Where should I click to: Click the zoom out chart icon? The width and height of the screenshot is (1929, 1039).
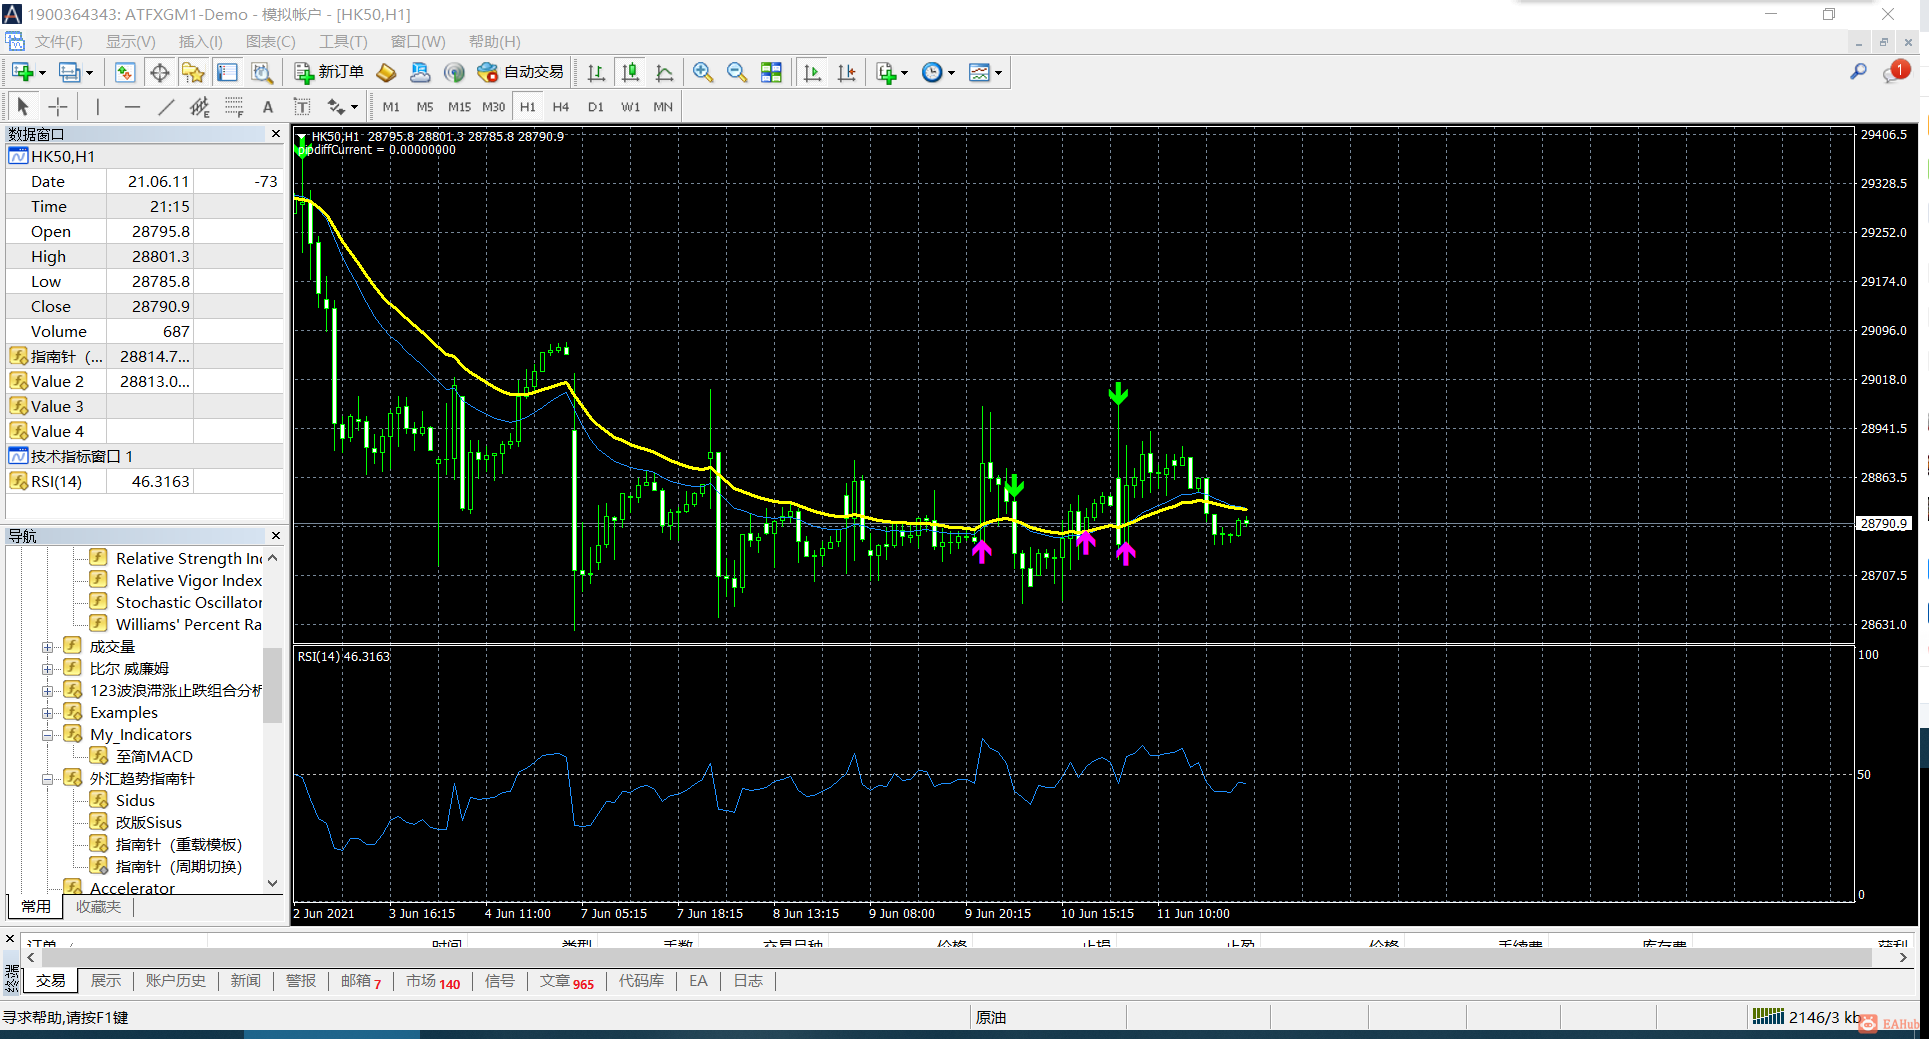coord(737,72)
